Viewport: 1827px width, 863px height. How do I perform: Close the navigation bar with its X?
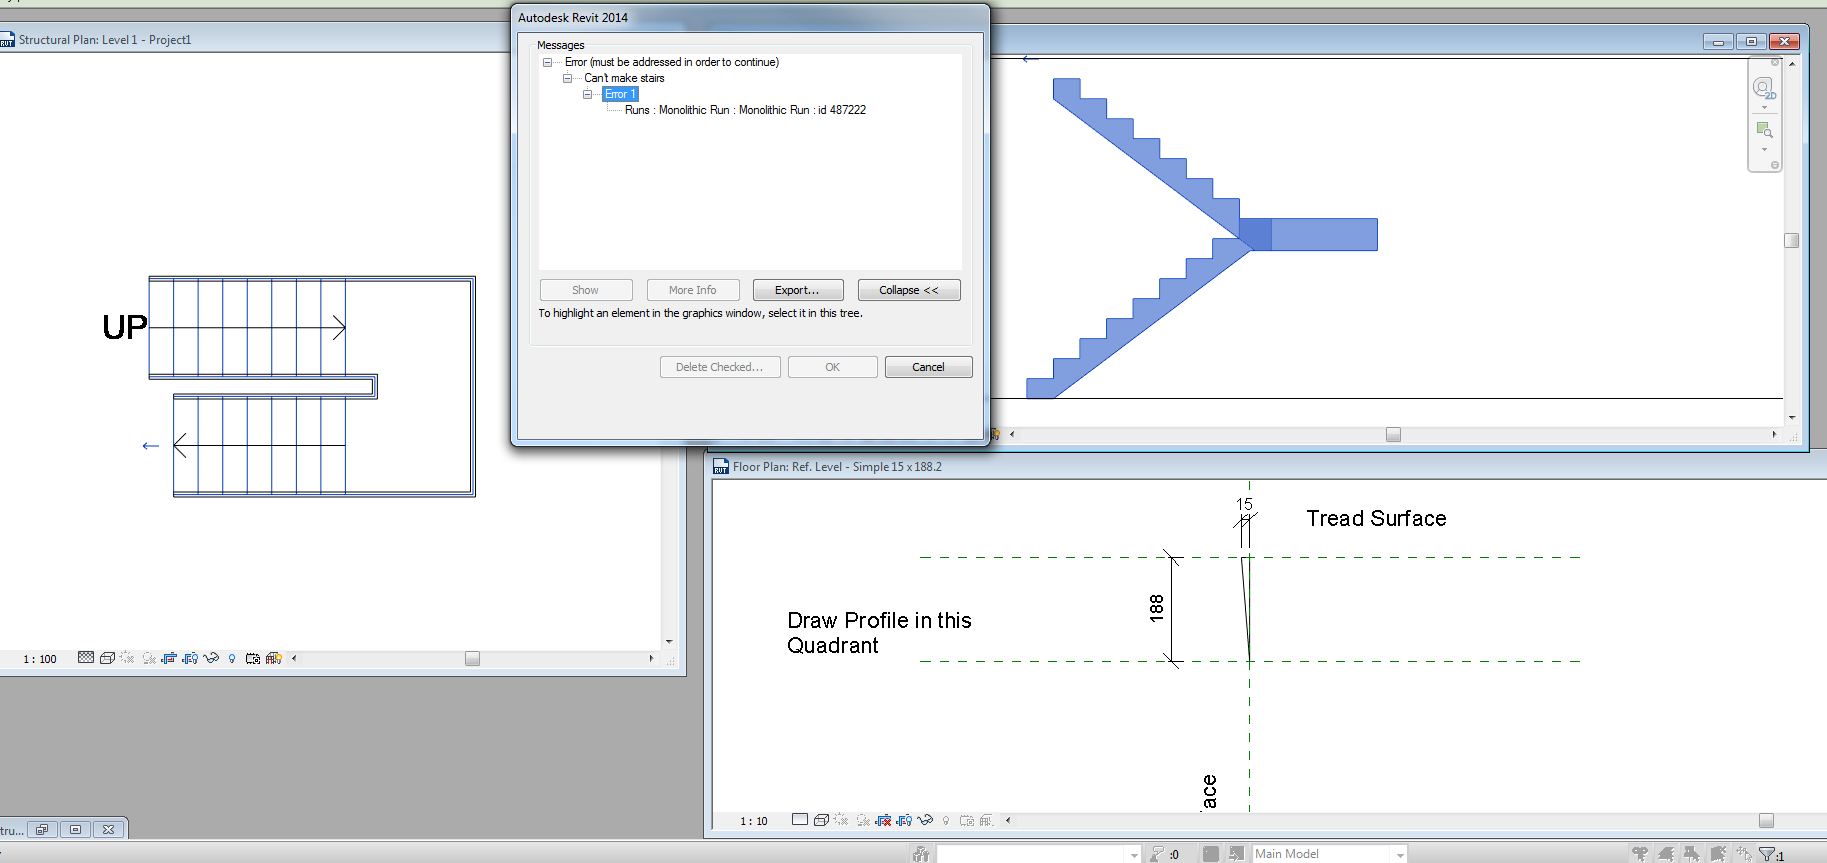click(1775, 62)
